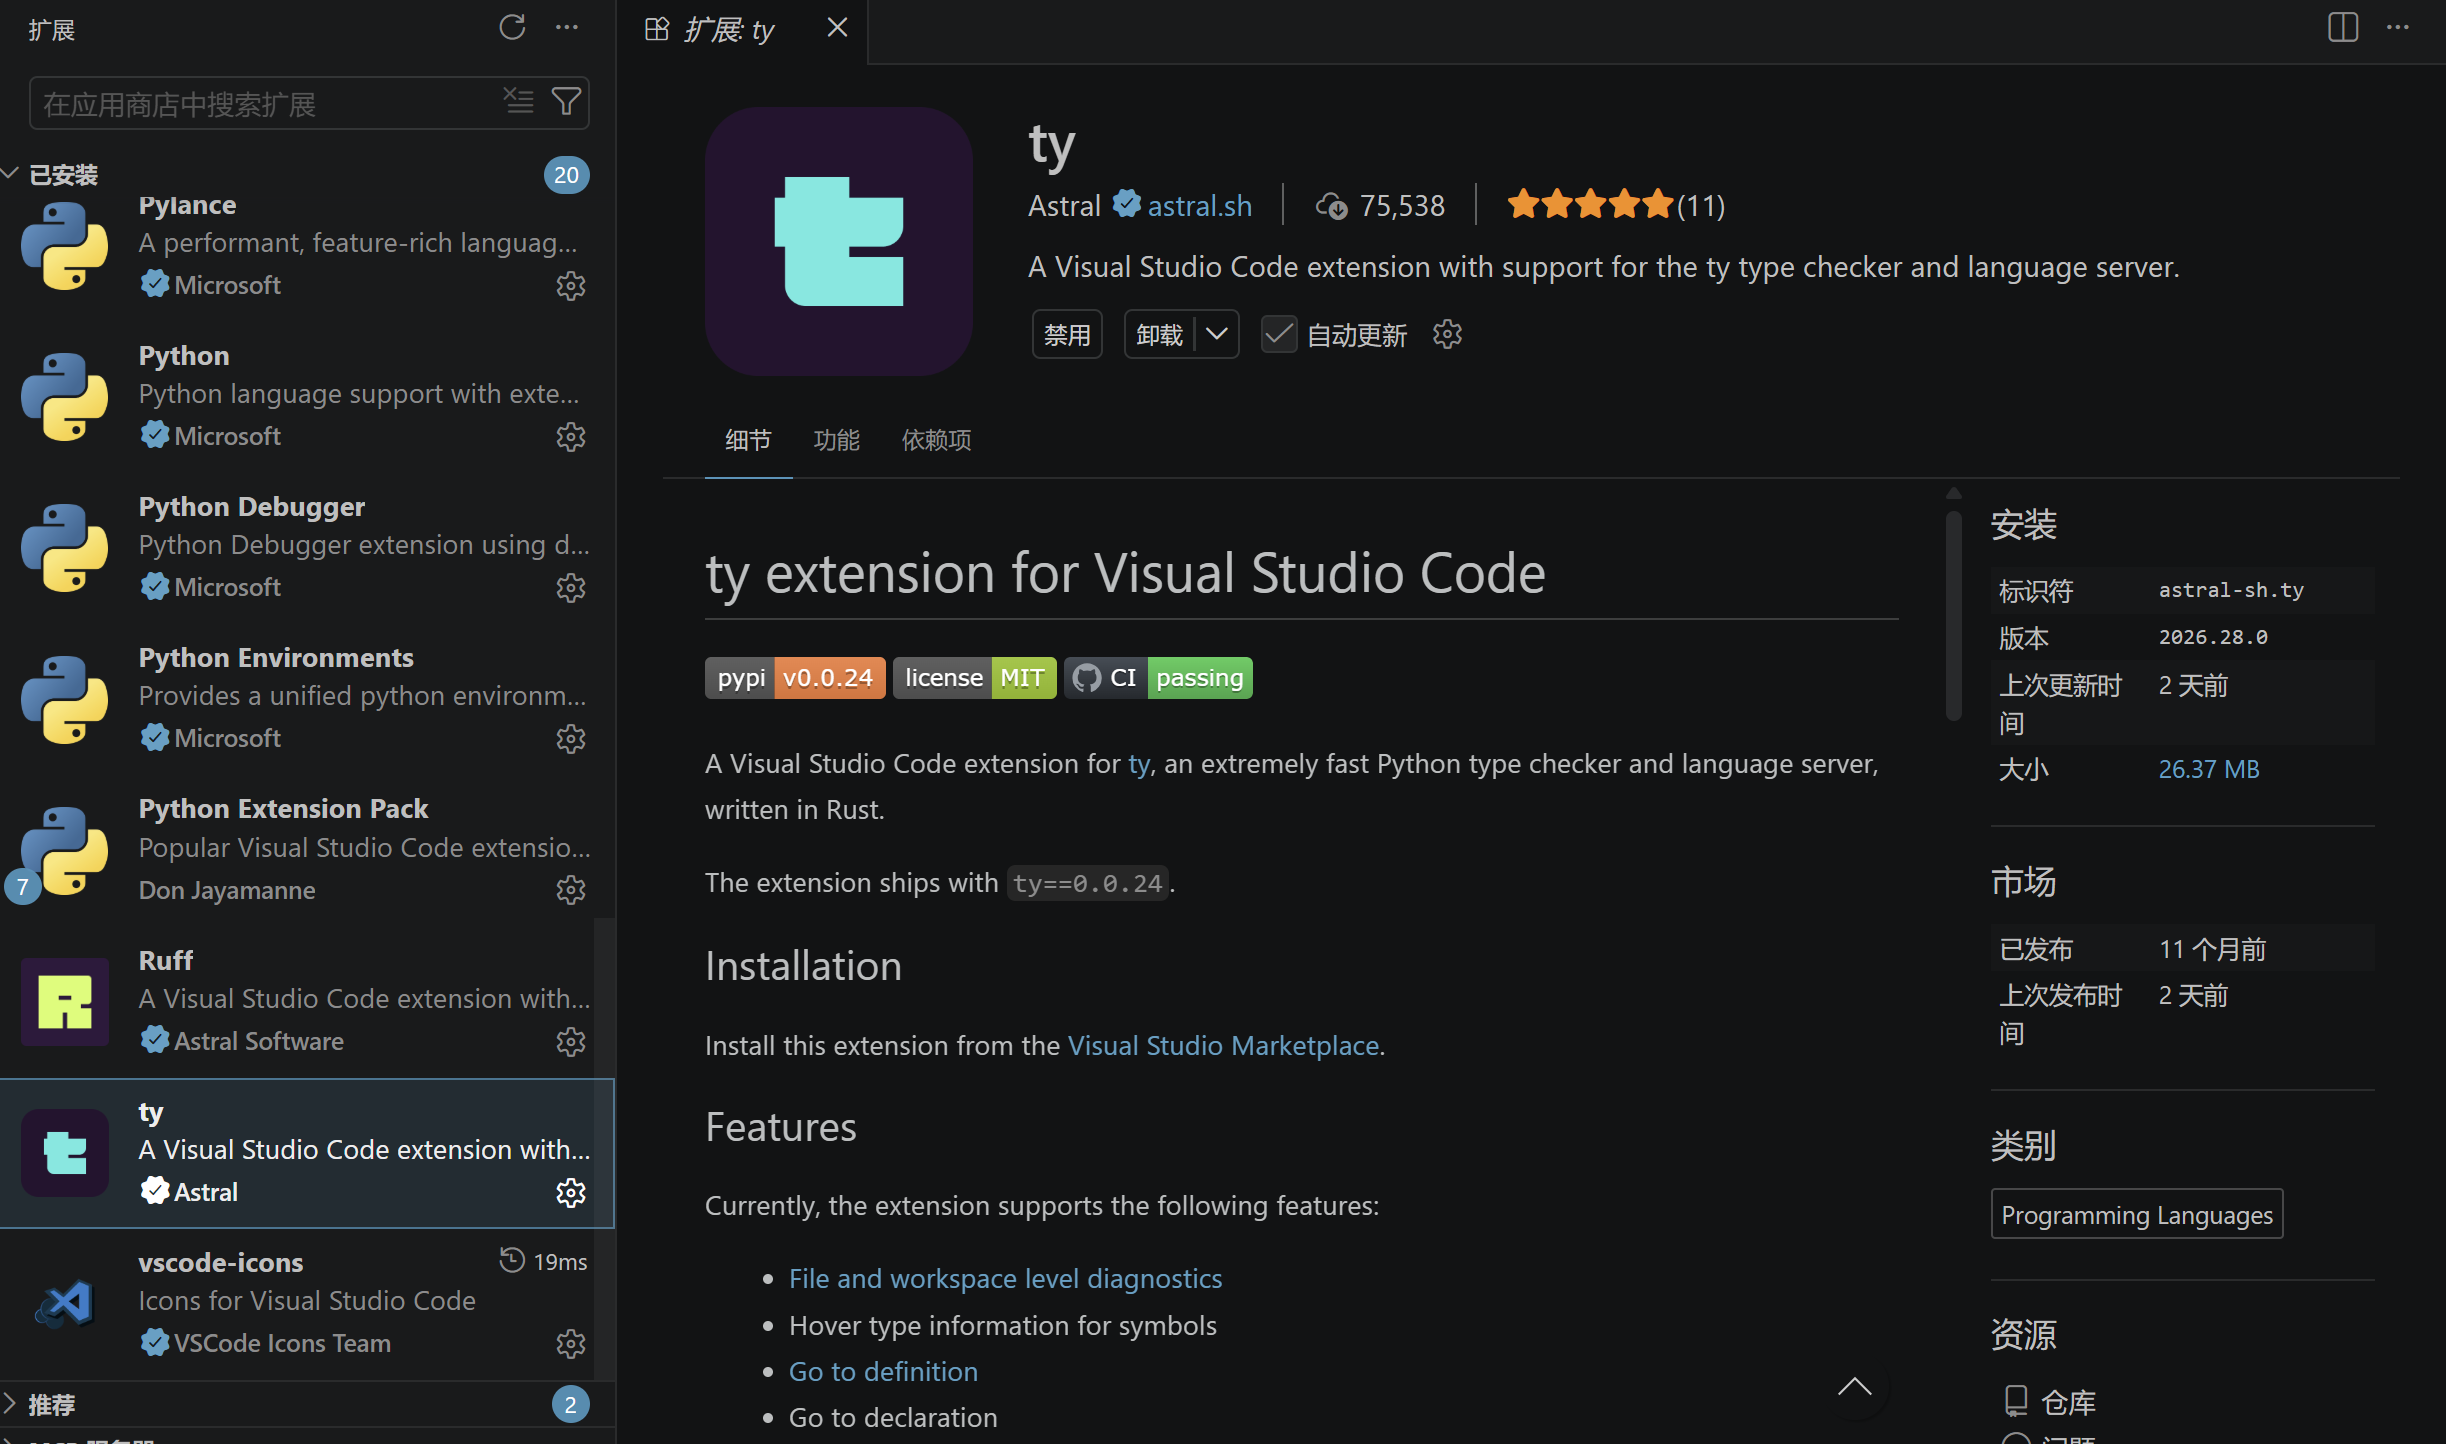Viewport: 2446px width, 1444px height.
Task: Click the Python Debugger extension icon
Action: point(64,548)
